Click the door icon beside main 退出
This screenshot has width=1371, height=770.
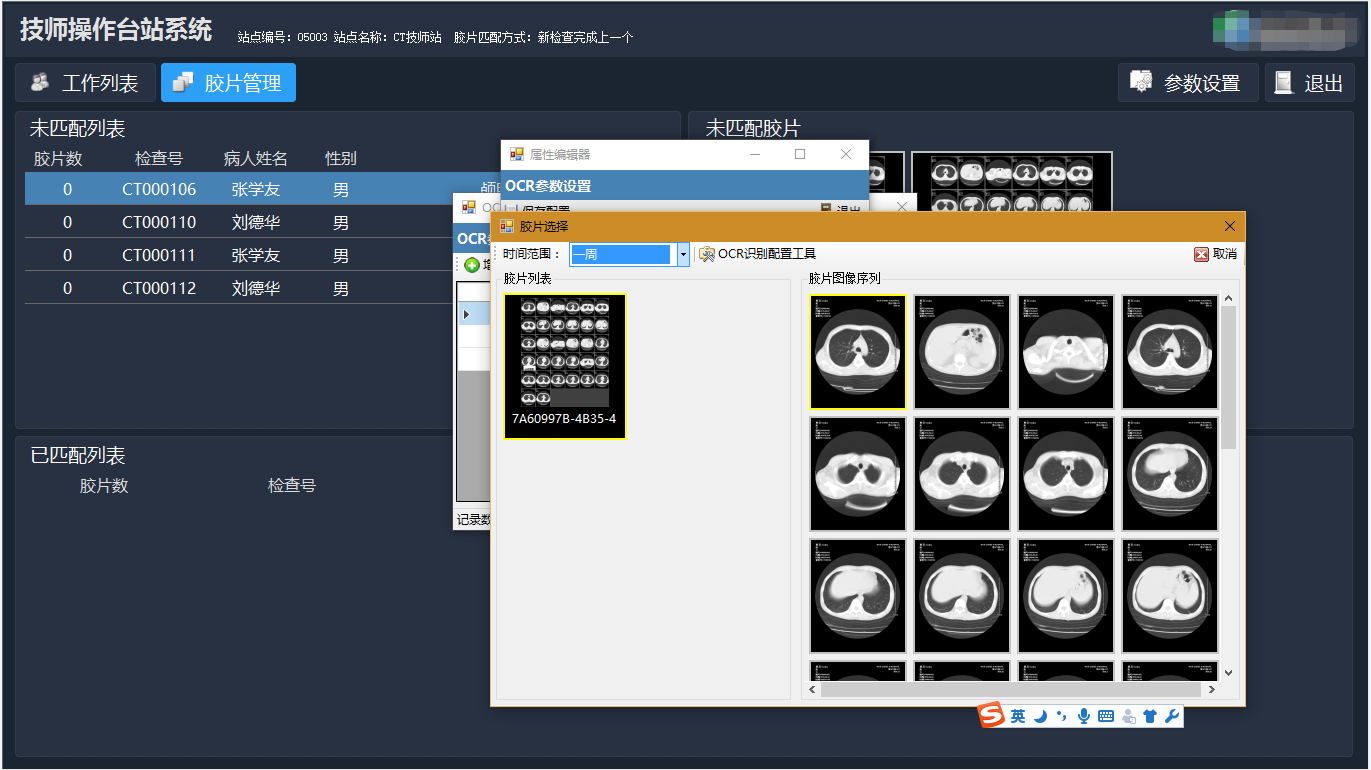1284,83
